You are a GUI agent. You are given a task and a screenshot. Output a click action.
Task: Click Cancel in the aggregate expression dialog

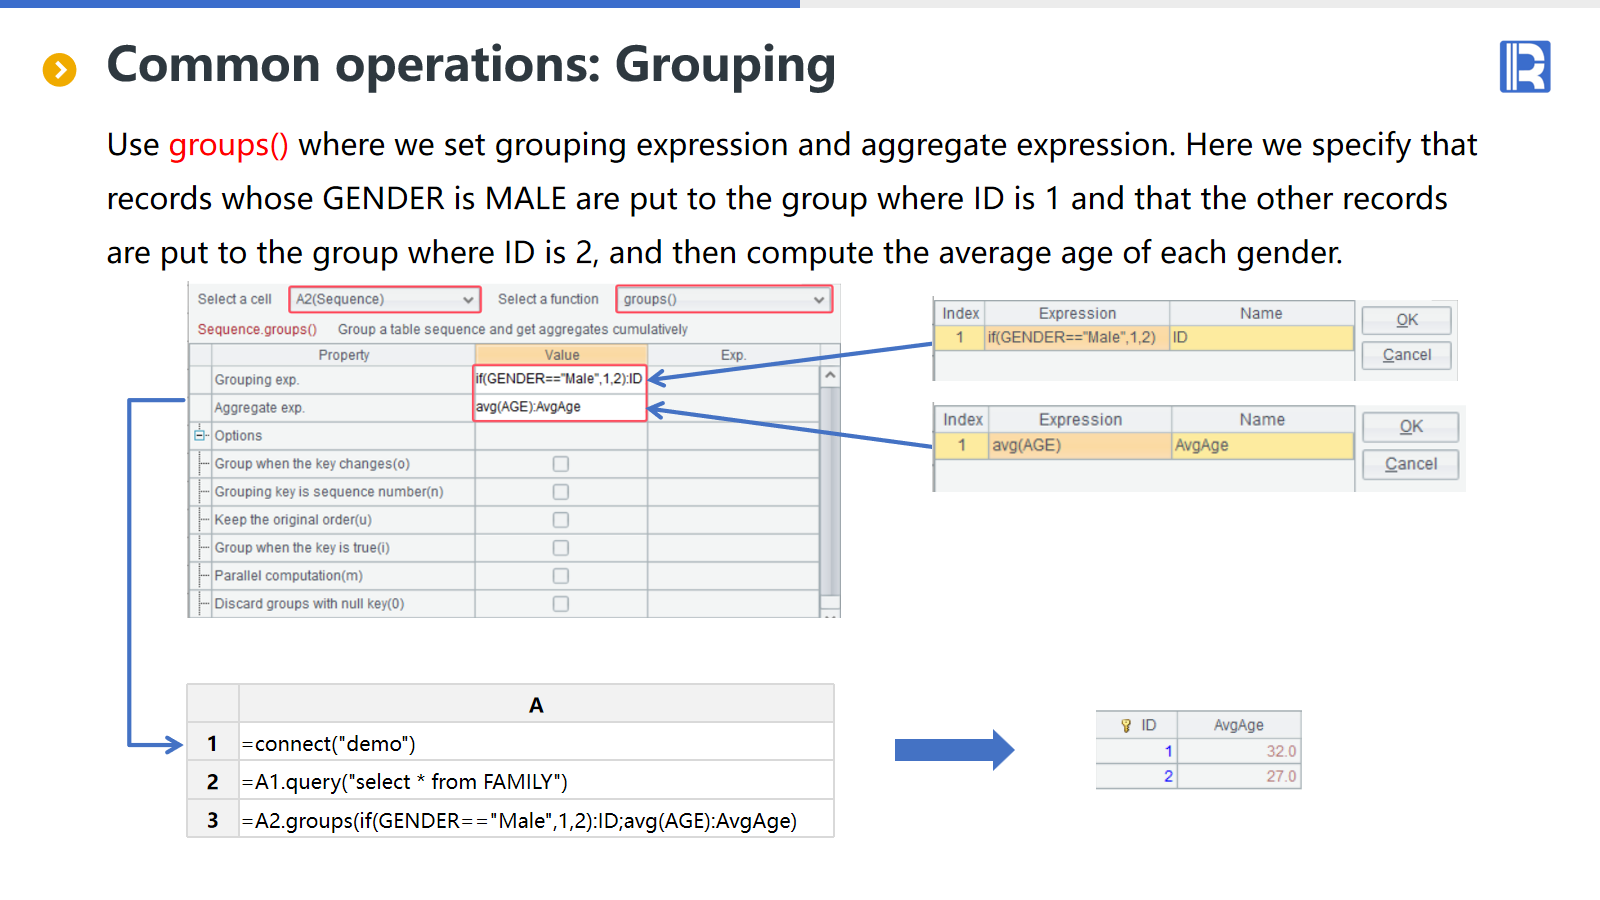pyautogui.click(x=1410, y=464)
